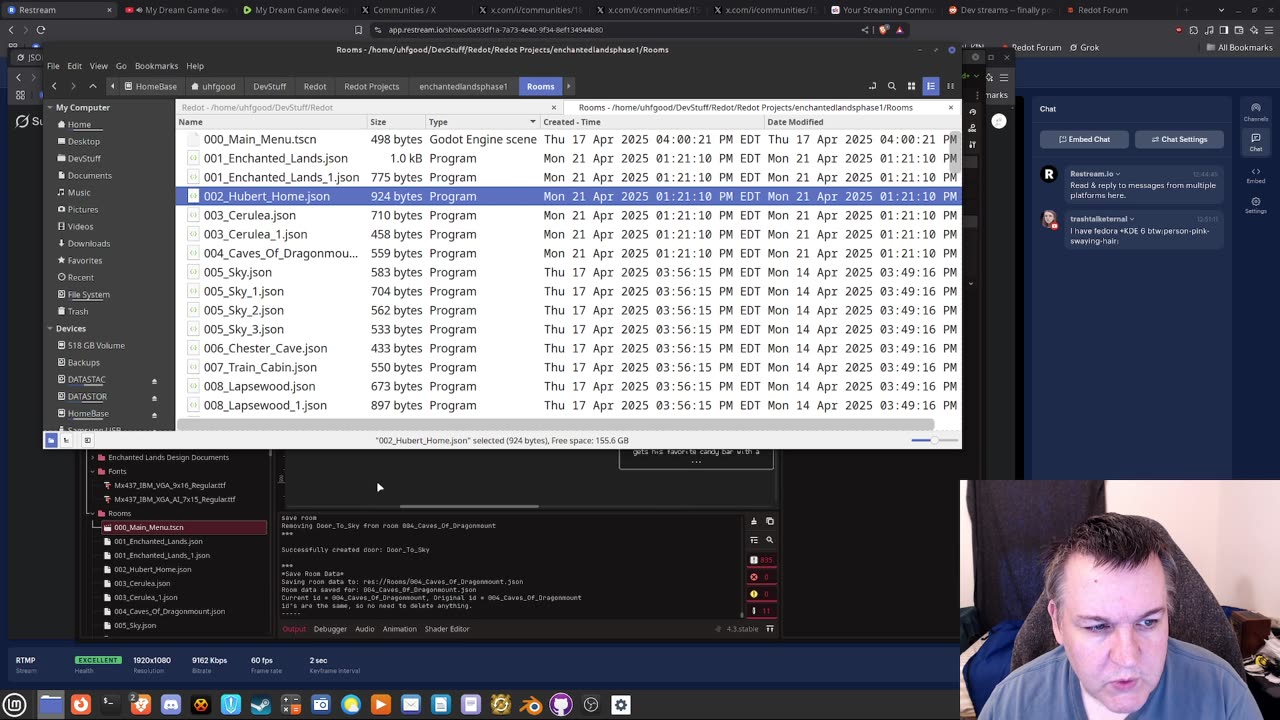
Task: Switch file manager to list view
Action: tap(931, 86)
